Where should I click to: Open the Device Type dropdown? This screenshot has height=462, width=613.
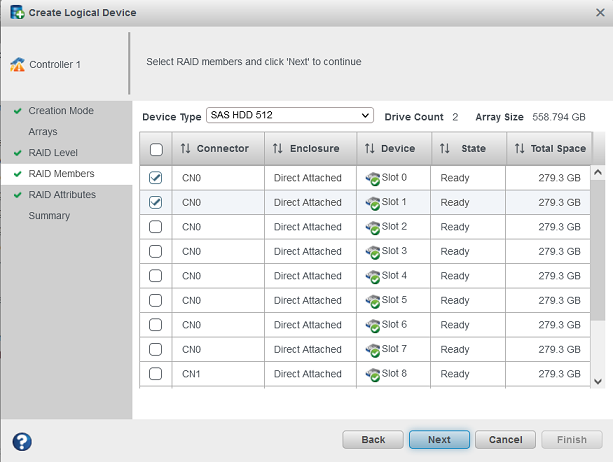pyautogui.click(x=289, y=116)
